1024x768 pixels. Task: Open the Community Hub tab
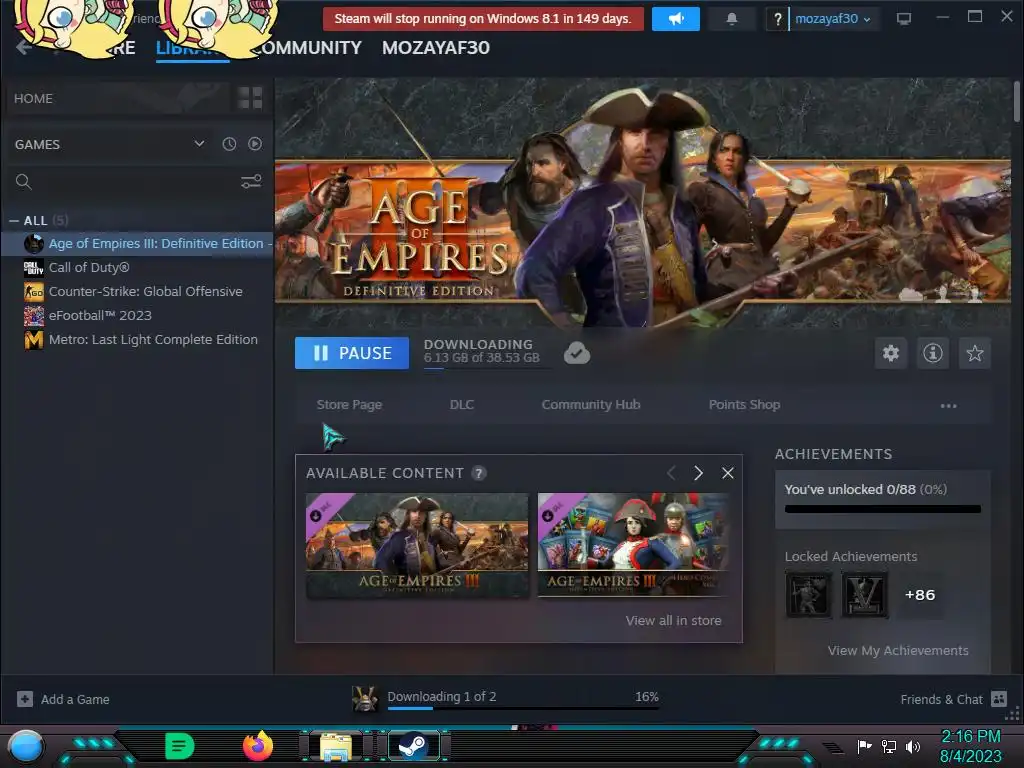[x=591, y=405]
